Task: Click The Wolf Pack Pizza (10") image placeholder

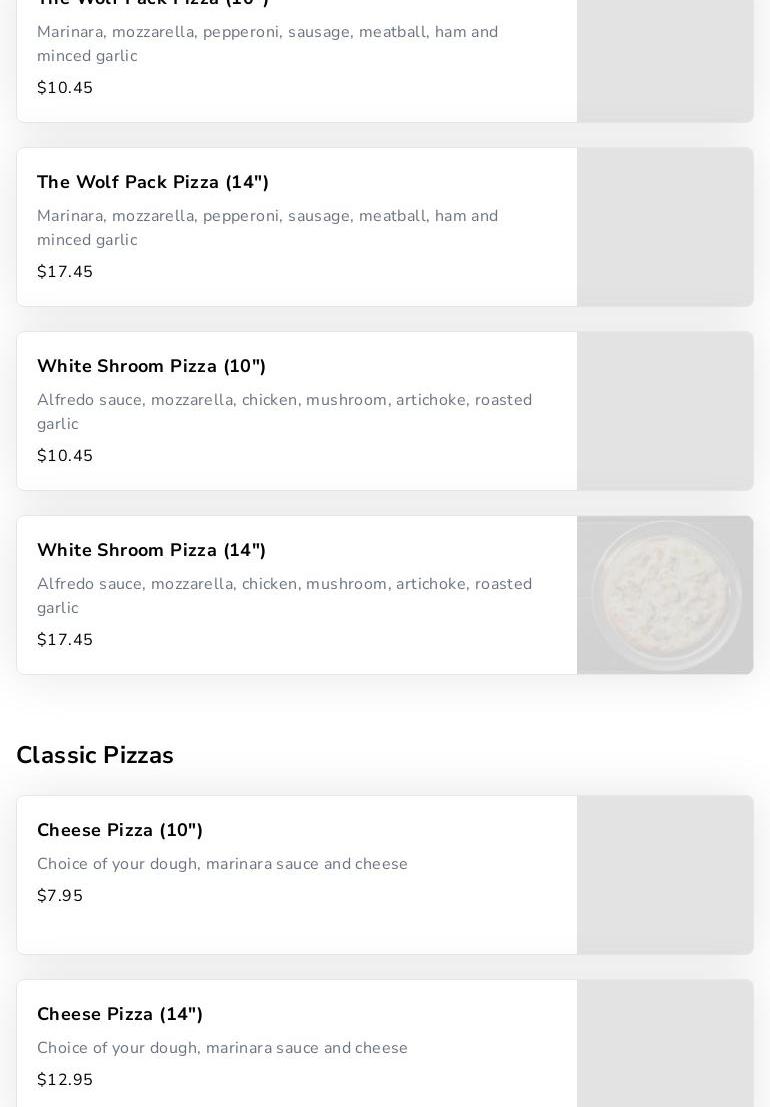Action: click(665, 60)
